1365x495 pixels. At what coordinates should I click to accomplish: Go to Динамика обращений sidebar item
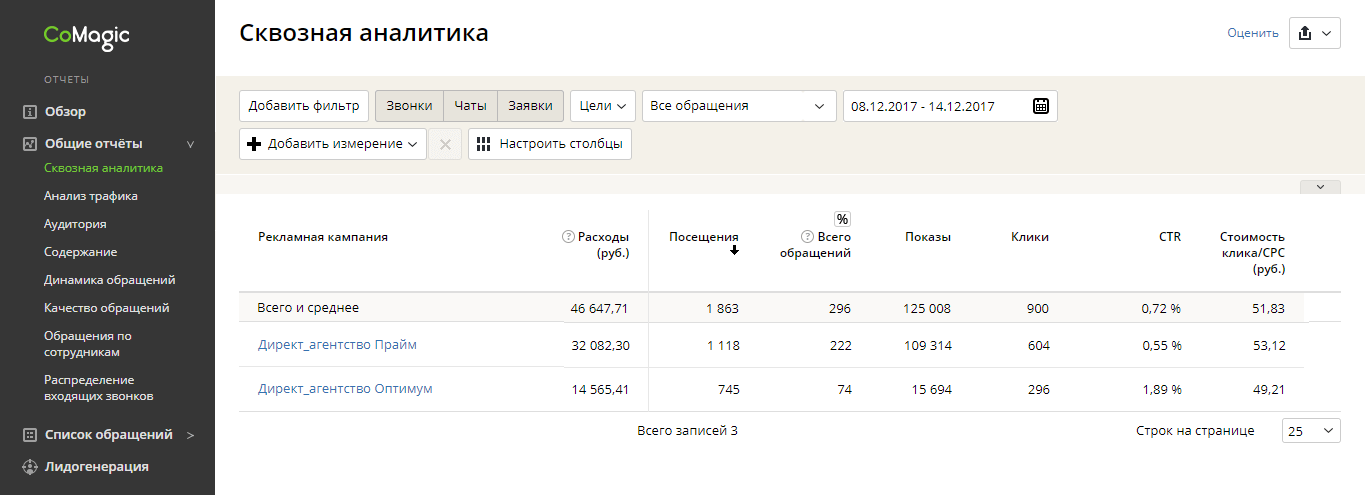tap(110, 280)
